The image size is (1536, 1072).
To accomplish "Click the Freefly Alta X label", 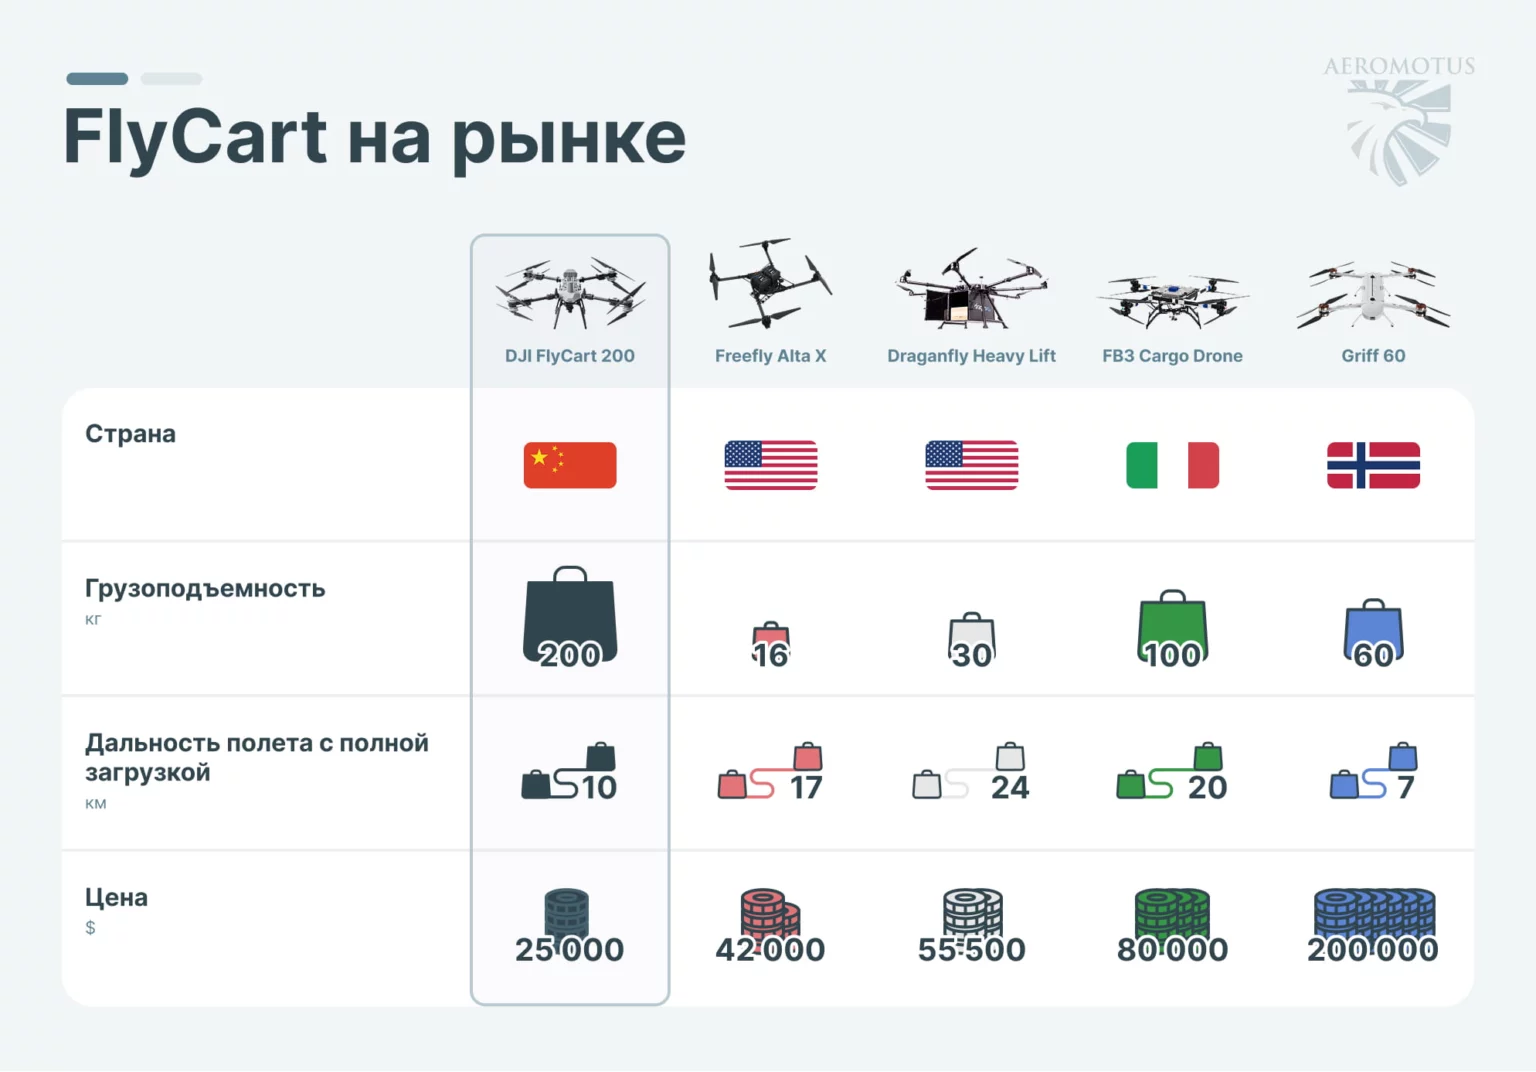I will (771, 356).
